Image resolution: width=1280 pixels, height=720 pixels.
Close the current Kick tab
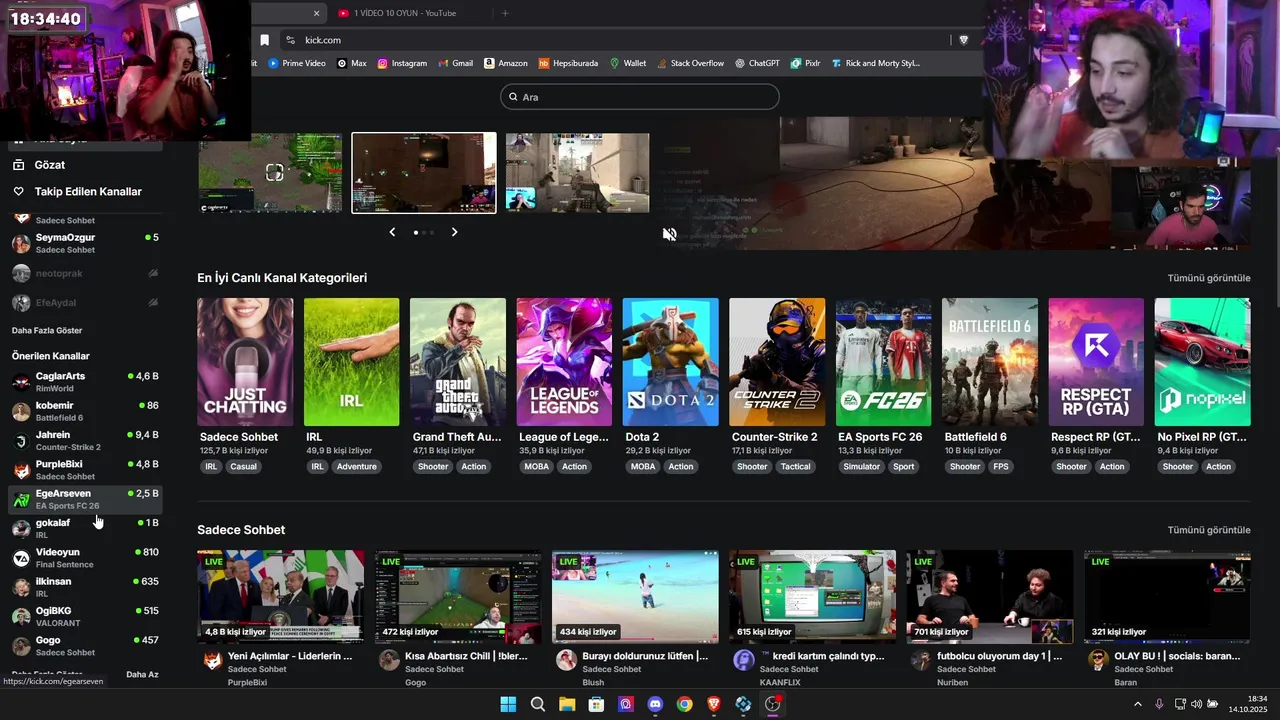317,13
